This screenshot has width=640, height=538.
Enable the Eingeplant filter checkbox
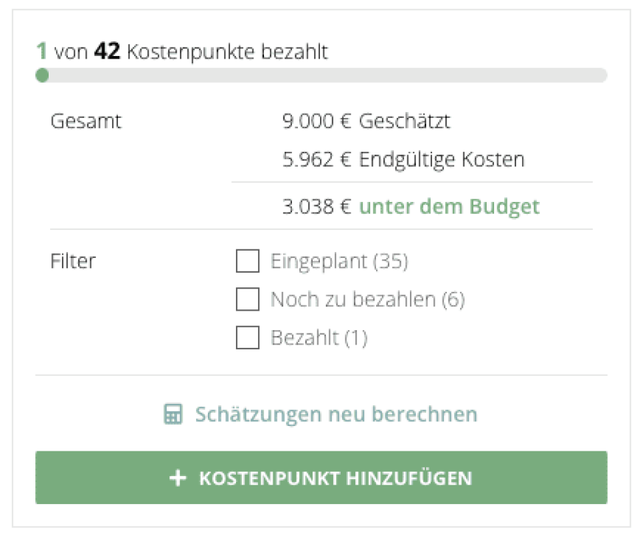point(247,262)
